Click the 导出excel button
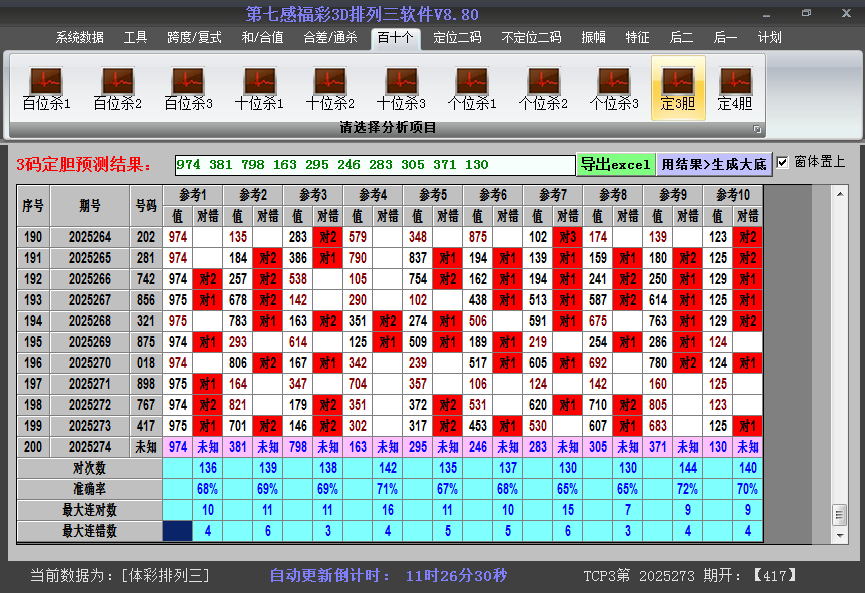865x593 pixels. click(x=618, y=163)
